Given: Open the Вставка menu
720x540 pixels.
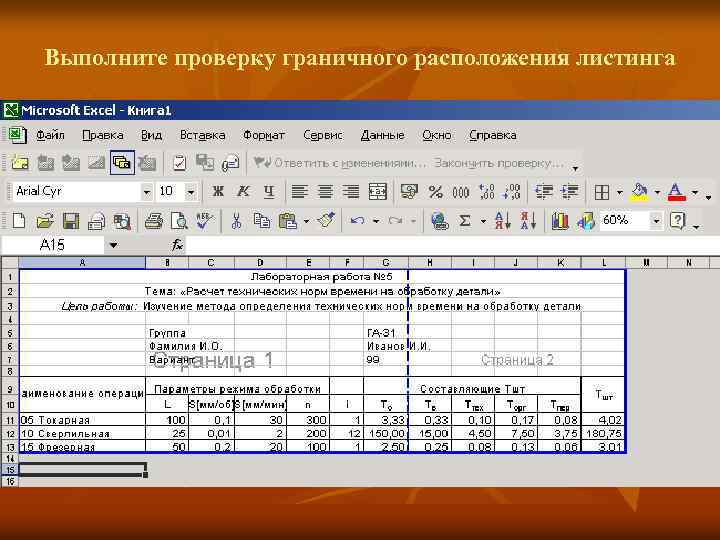Looking at the screenshot, I should click(202, 135).
